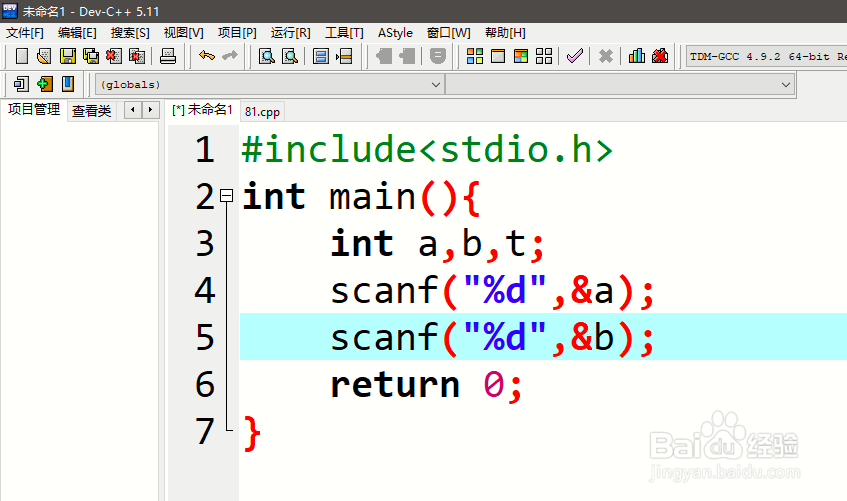Click the closing brace on line 7
This screenshot has width=847, height=501.
[252, 432]
